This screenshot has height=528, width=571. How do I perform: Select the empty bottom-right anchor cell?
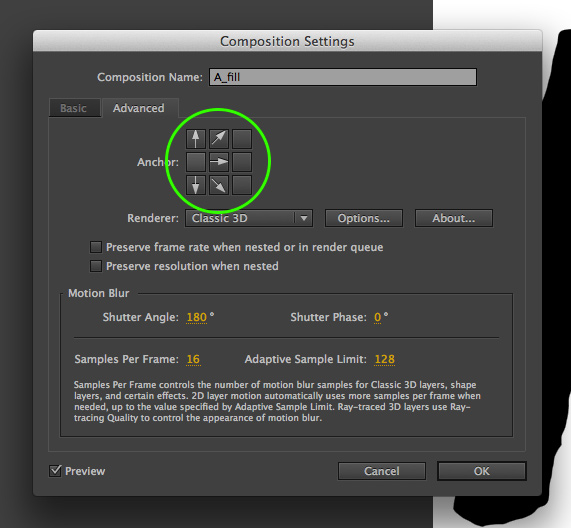pos(242,185)
